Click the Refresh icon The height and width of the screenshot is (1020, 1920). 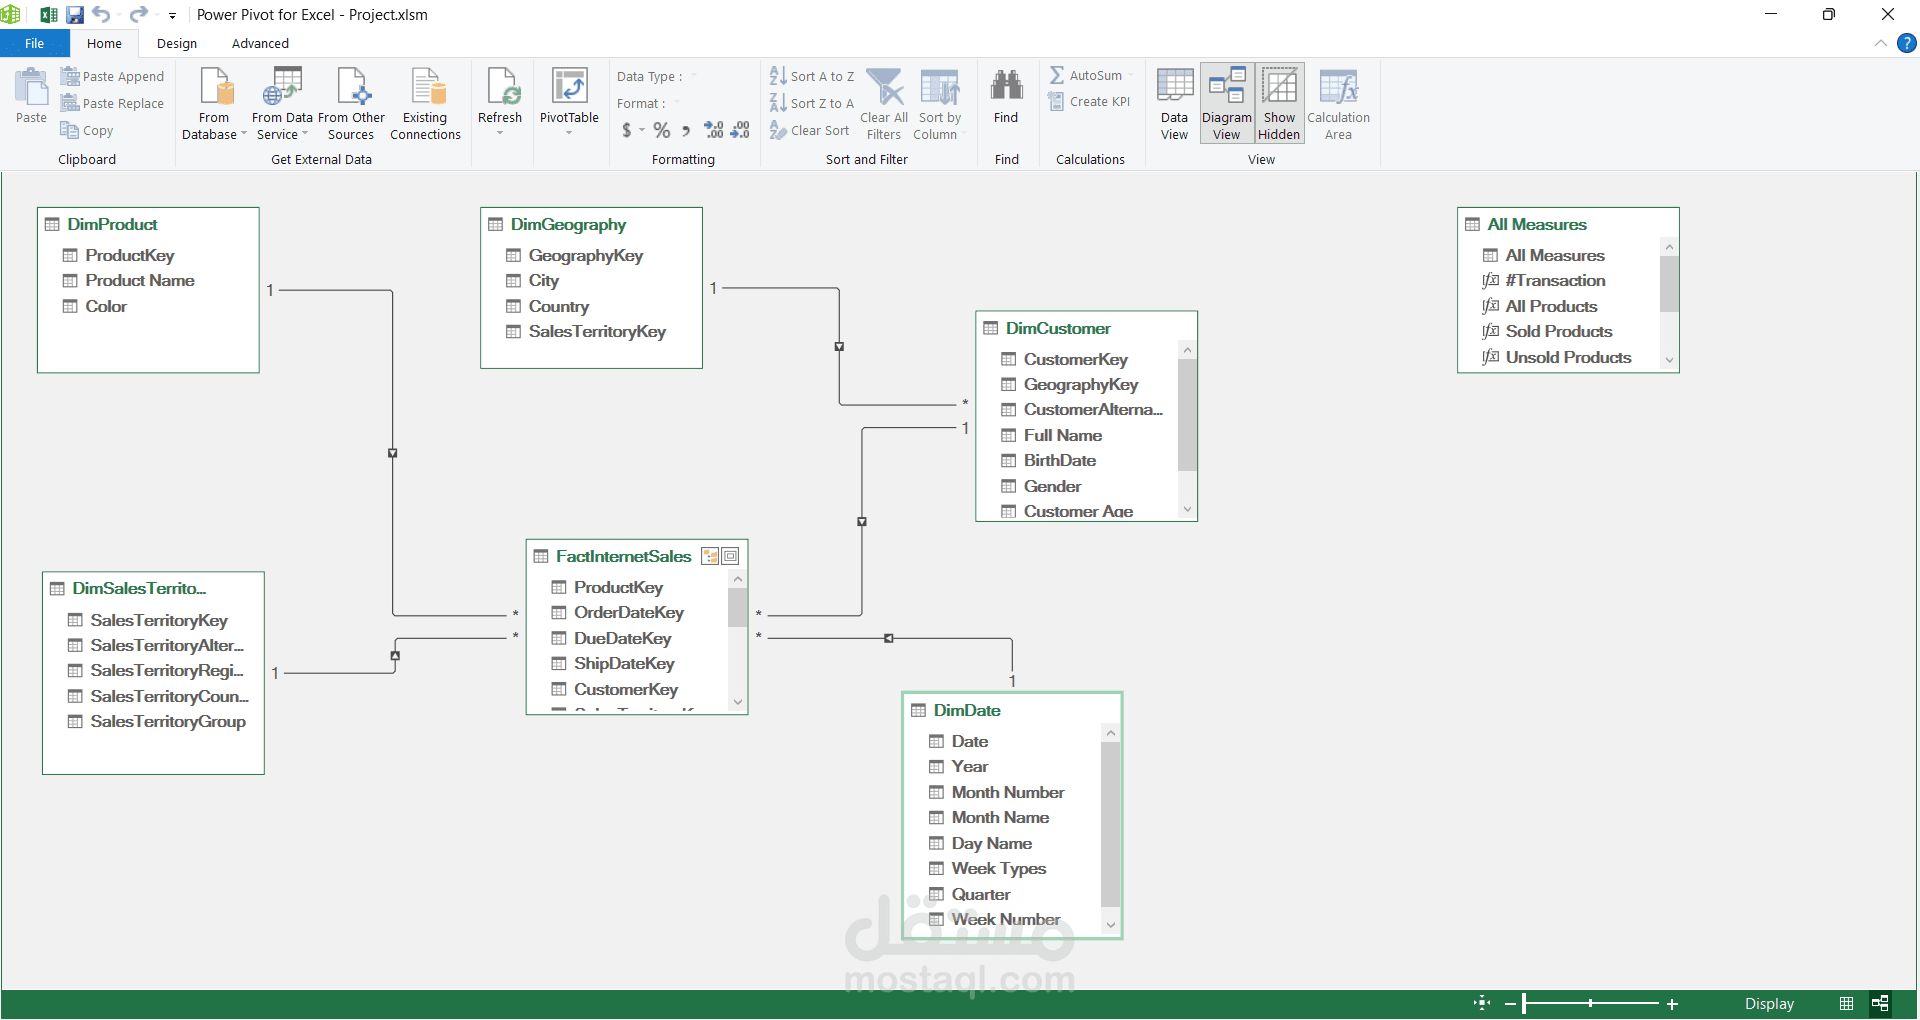[500, 88]
